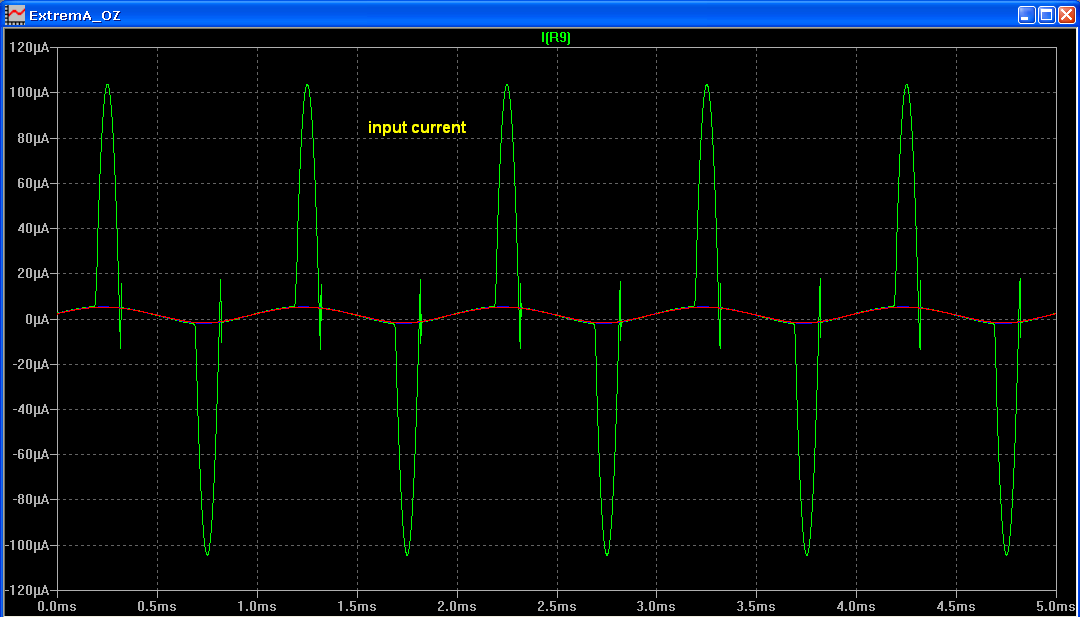The image size is (1080, 617).
Task: Click the 4.0ms time axis label
Action: coord(857,607)
